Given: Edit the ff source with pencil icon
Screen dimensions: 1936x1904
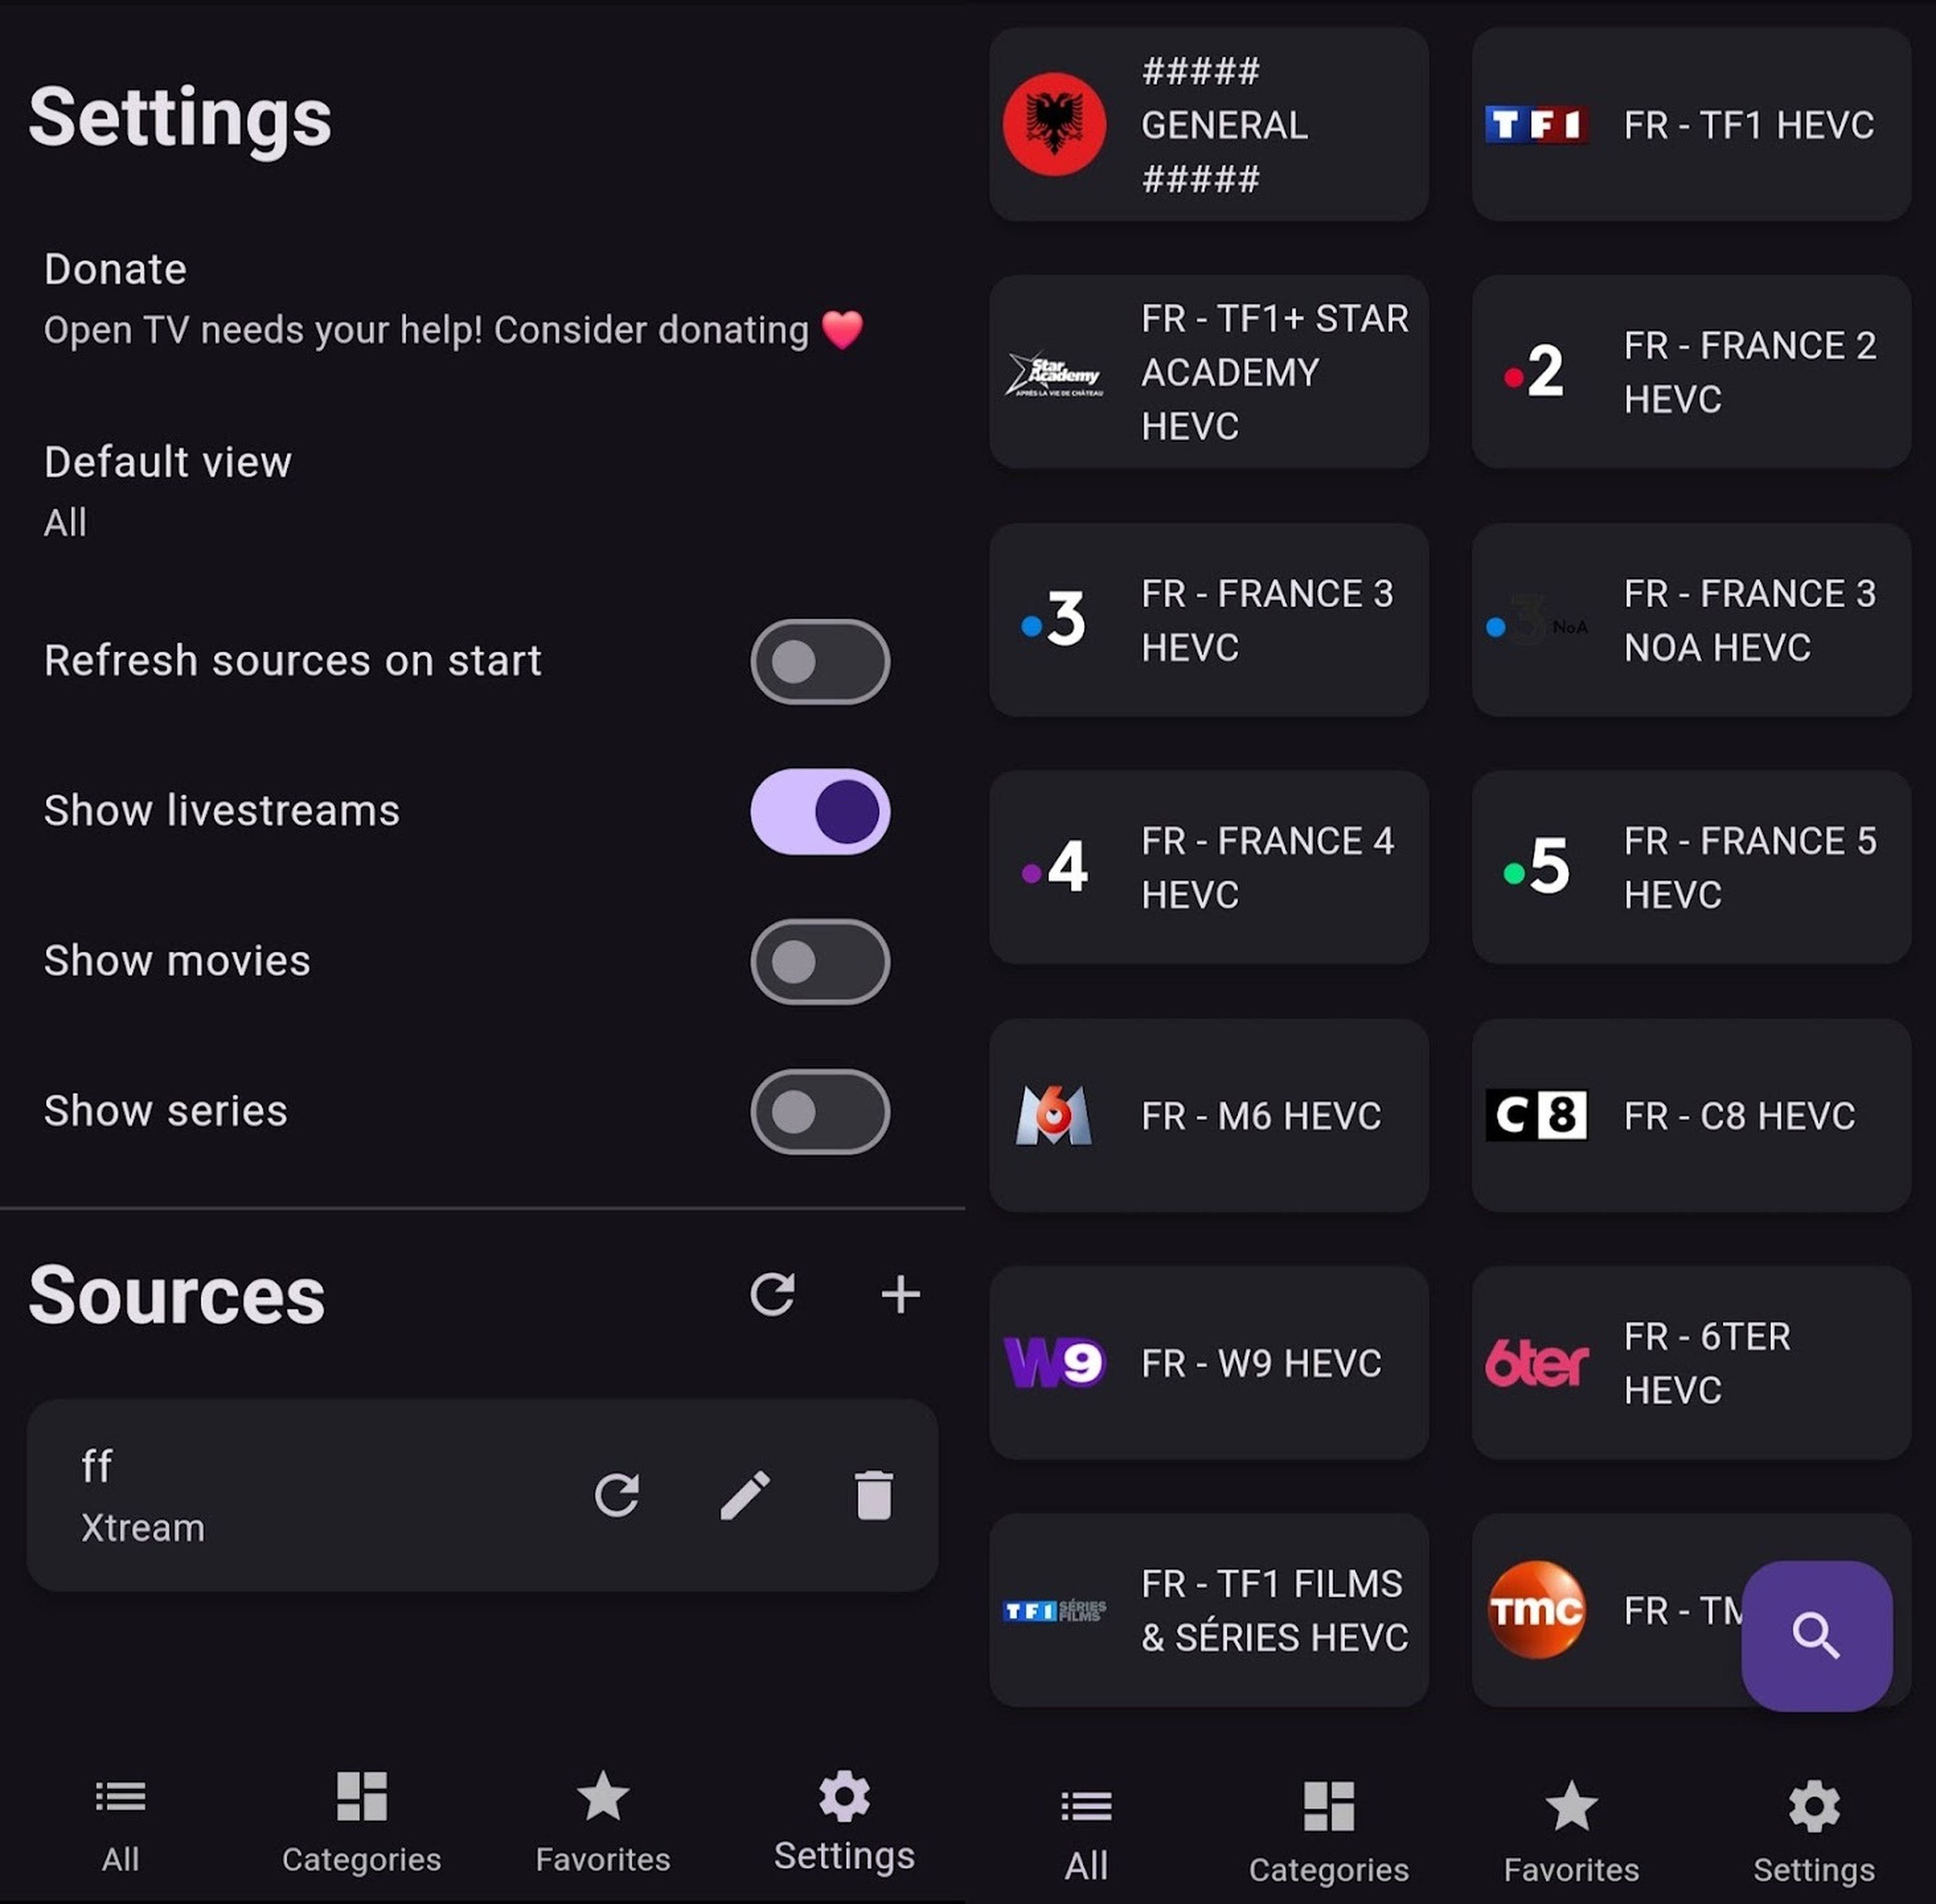Looking at the screenshot, I should [745, 1496].
